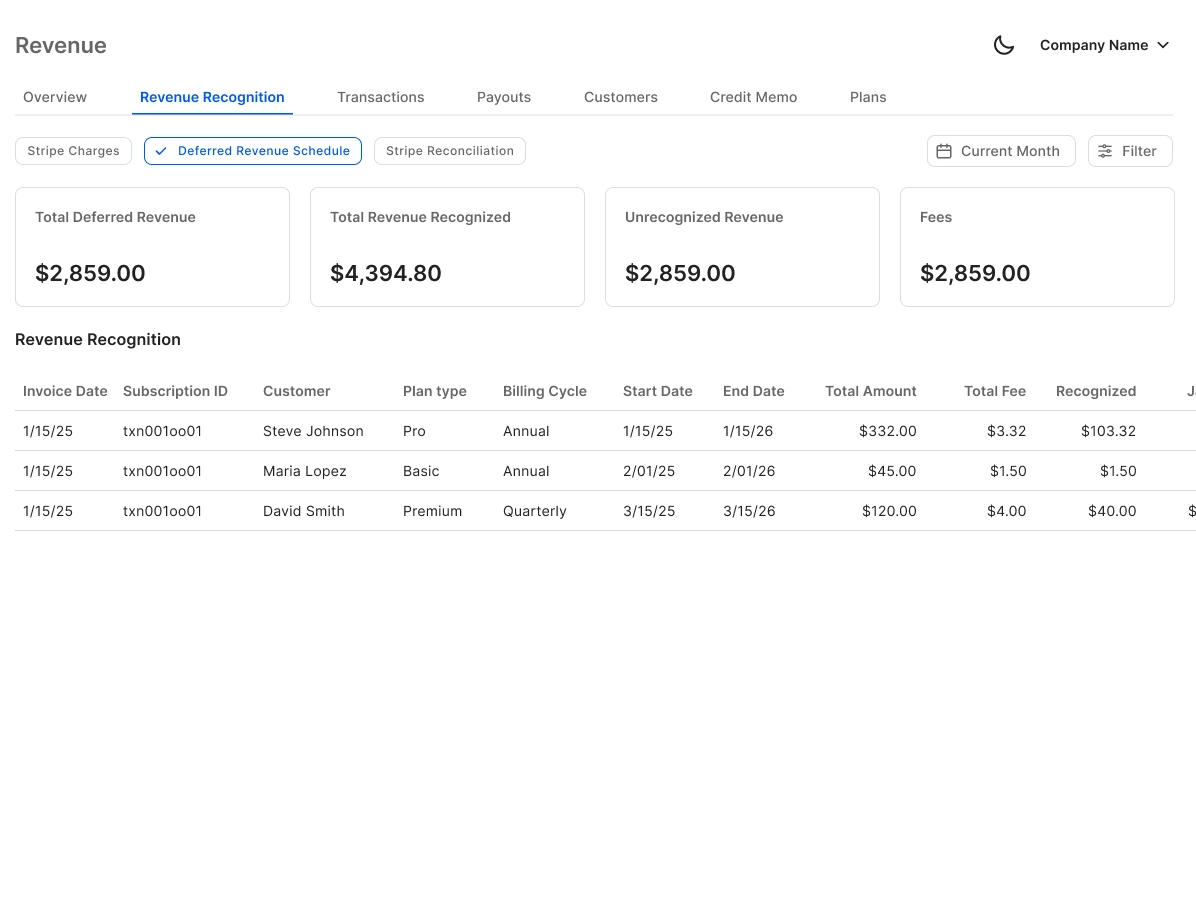Click the $3.32 total fee cell
1196x919 pixels.
1007,432
